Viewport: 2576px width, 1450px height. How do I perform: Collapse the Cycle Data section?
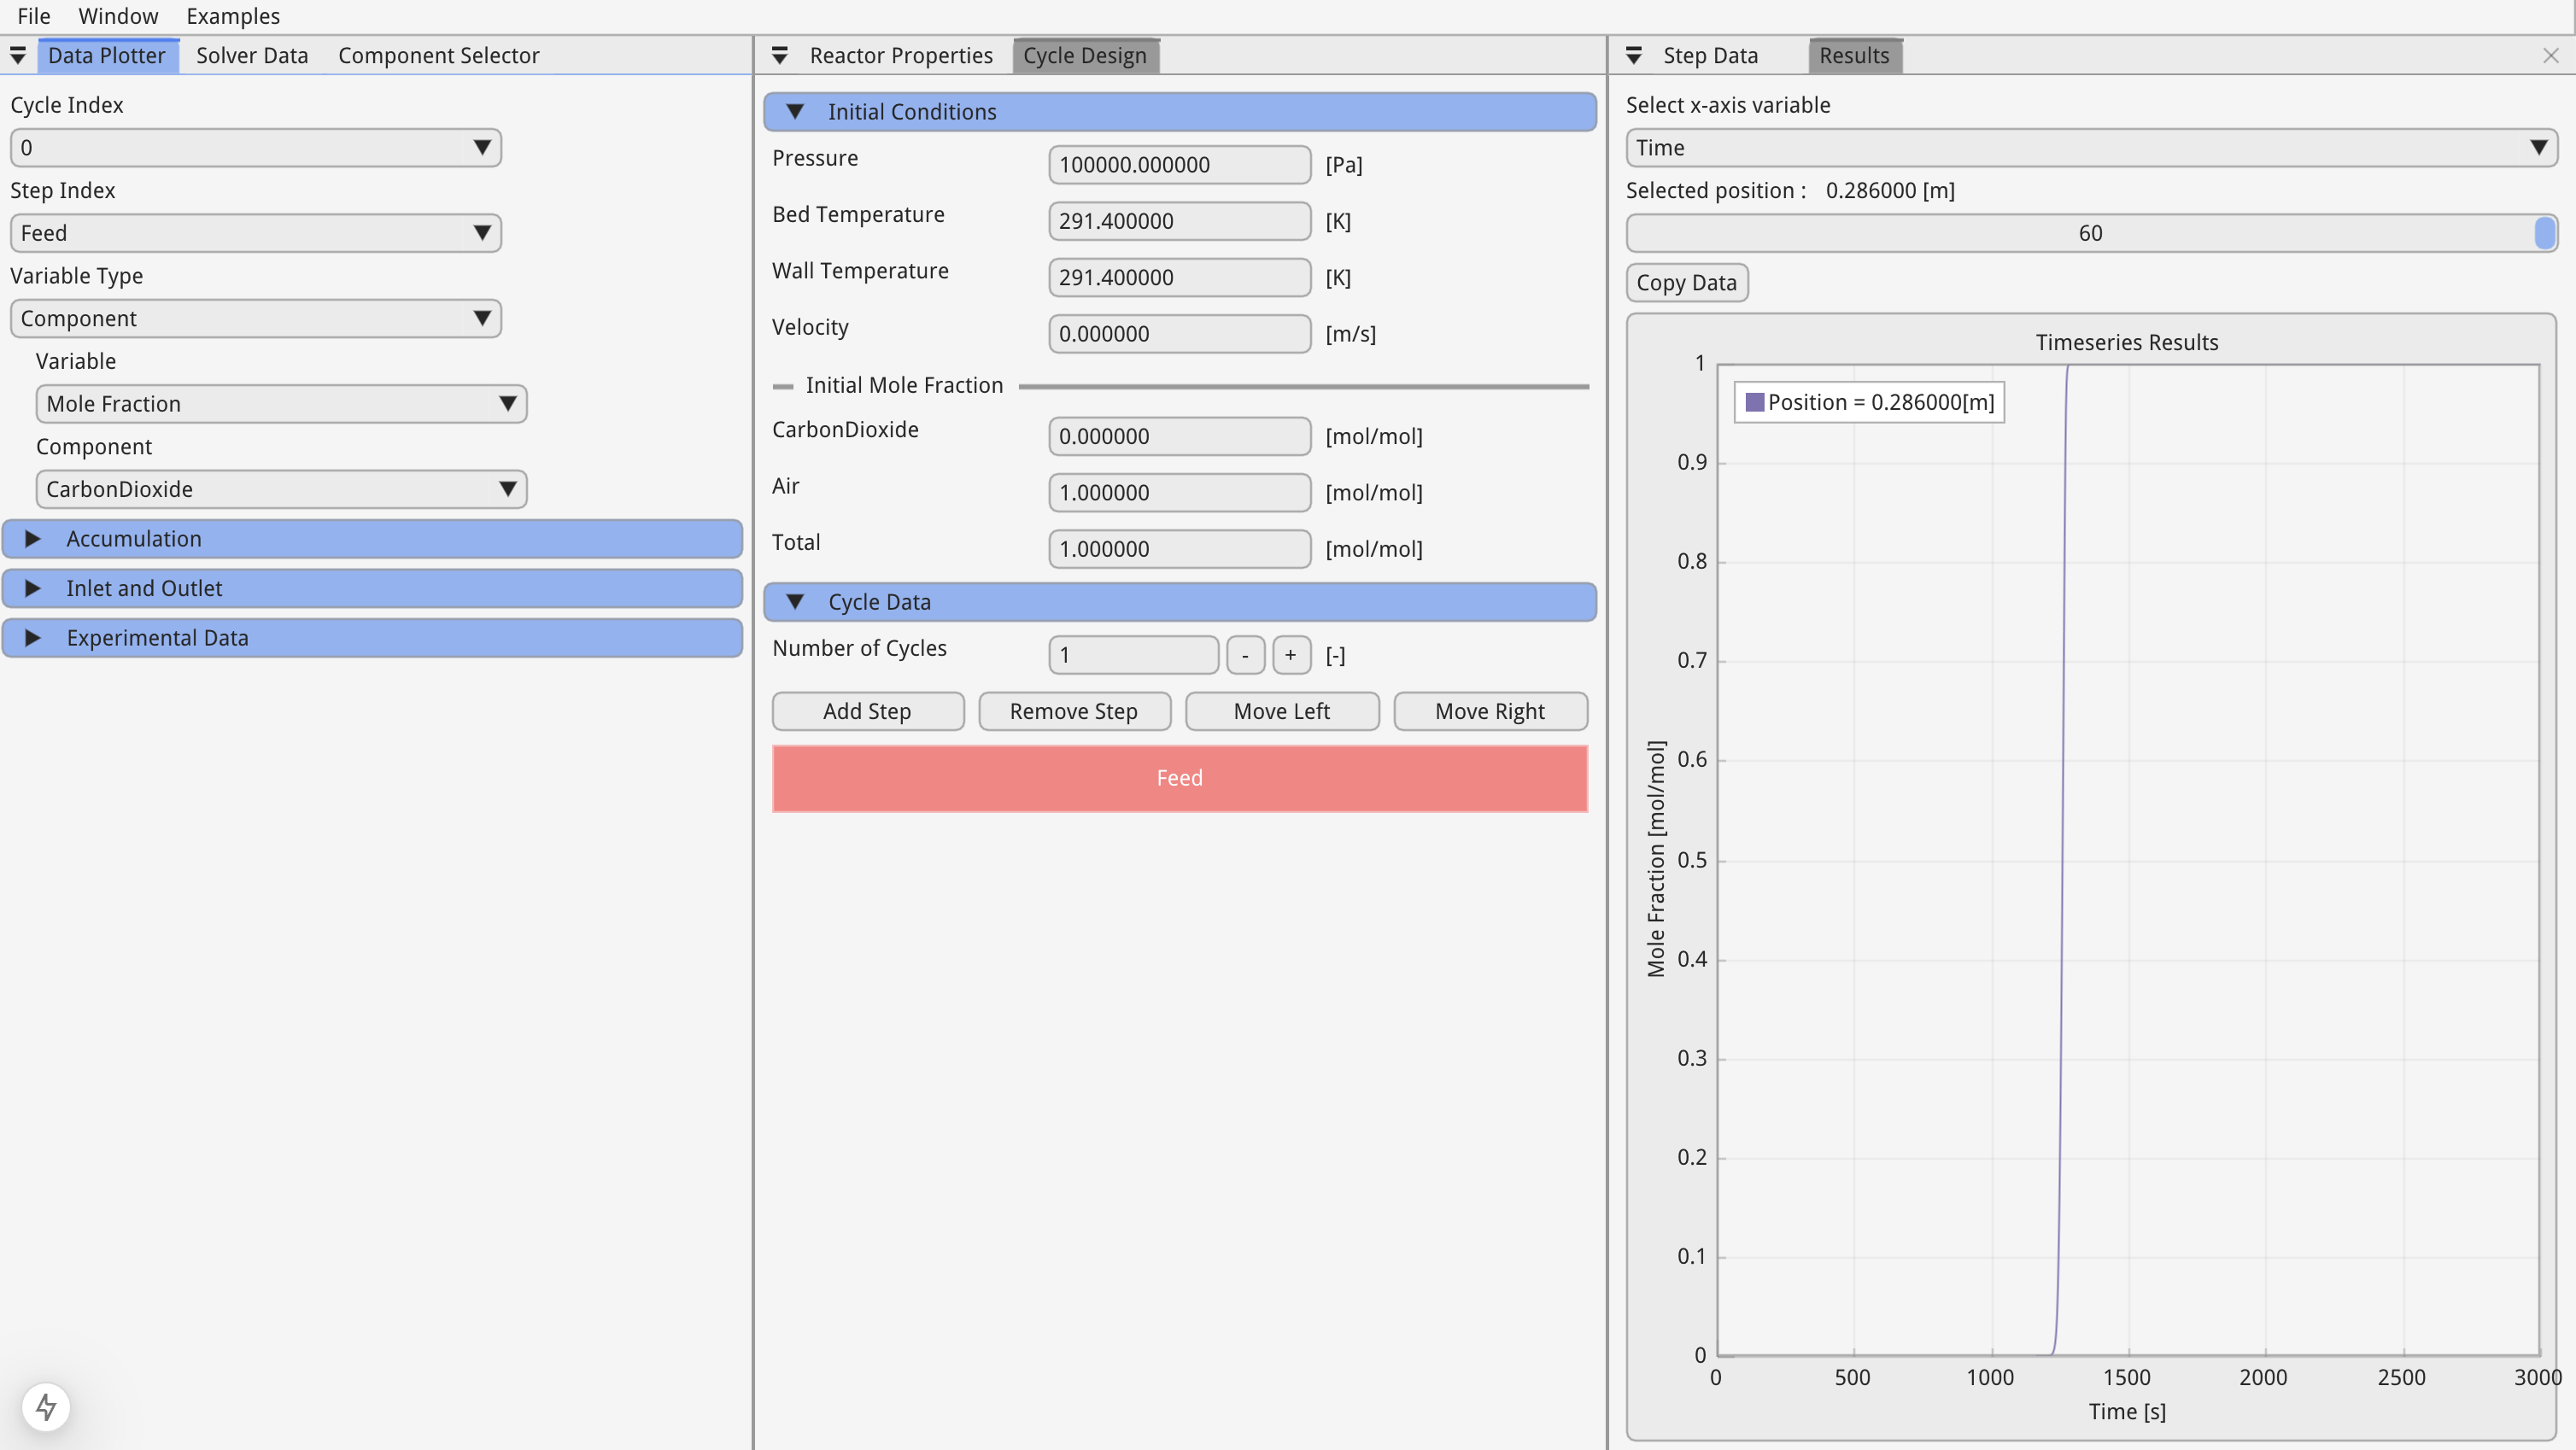[796, 602]
